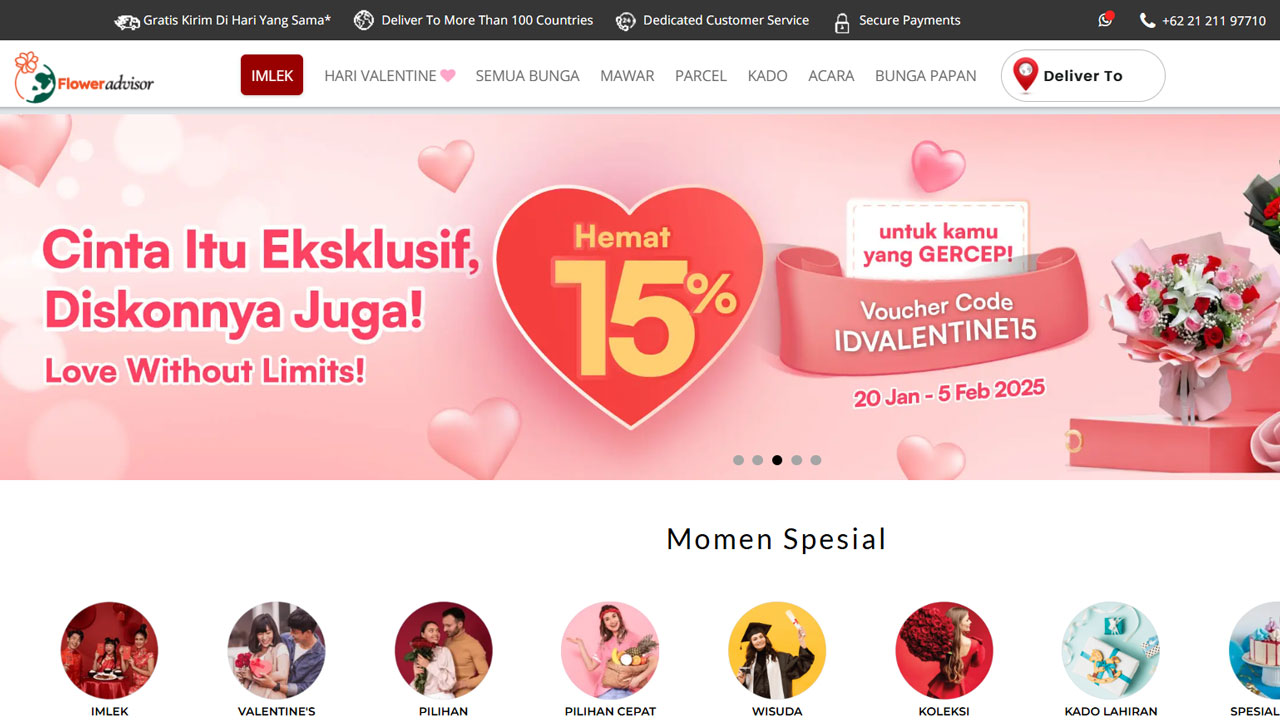Screen dimensions: 1280x720
Task: Call the +62 21 211 97710 link
Action: click(x=1214, y=21)
